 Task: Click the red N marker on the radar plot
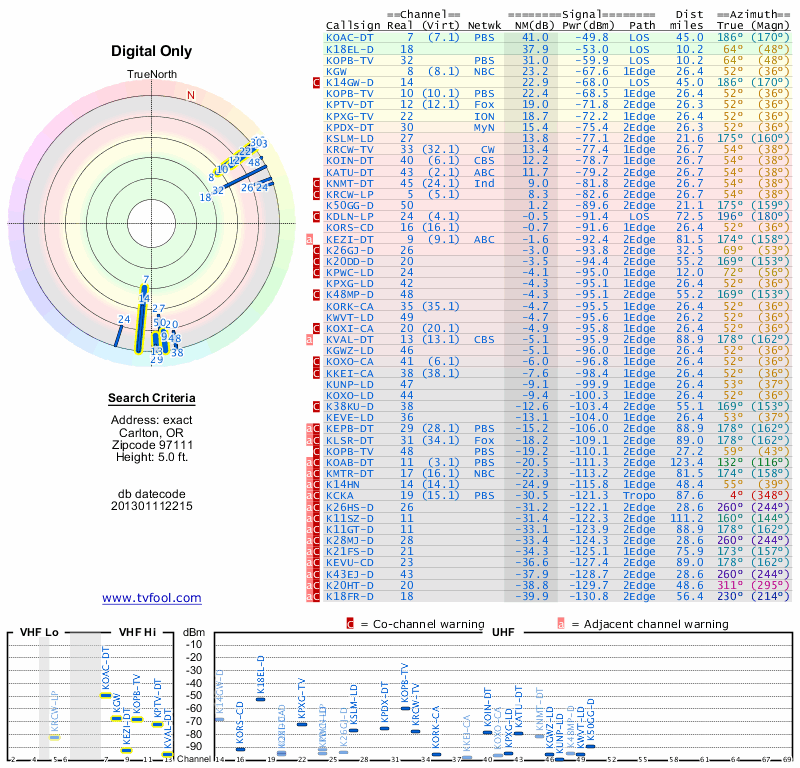pyautogui.click(x=191, y=95)
